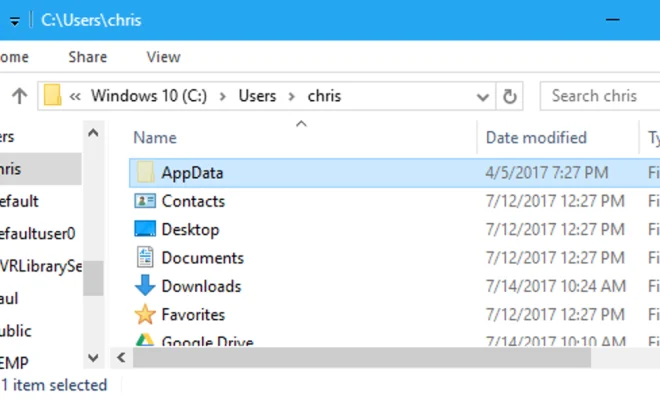Click the folder icon in address bar
Screen dimensions: 660x400
point(53,95)
